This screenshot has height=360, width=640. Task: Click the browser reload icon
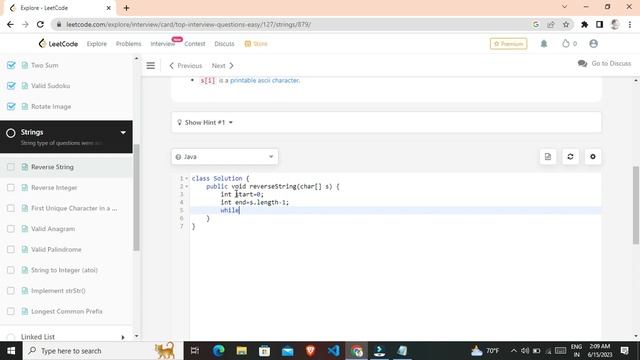pos(40,24)
